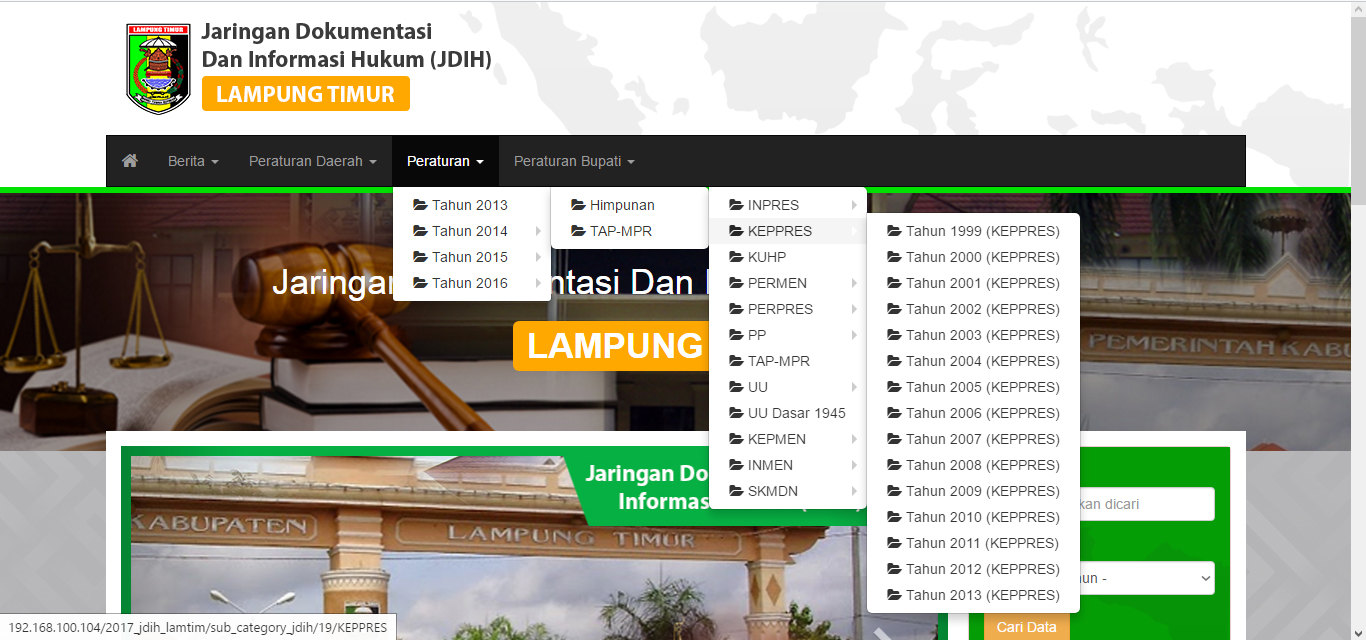This screenshot has height=640, width=1366.
Task: Select TAP-MPR in the regulation type list
Action: pos(788,361)
